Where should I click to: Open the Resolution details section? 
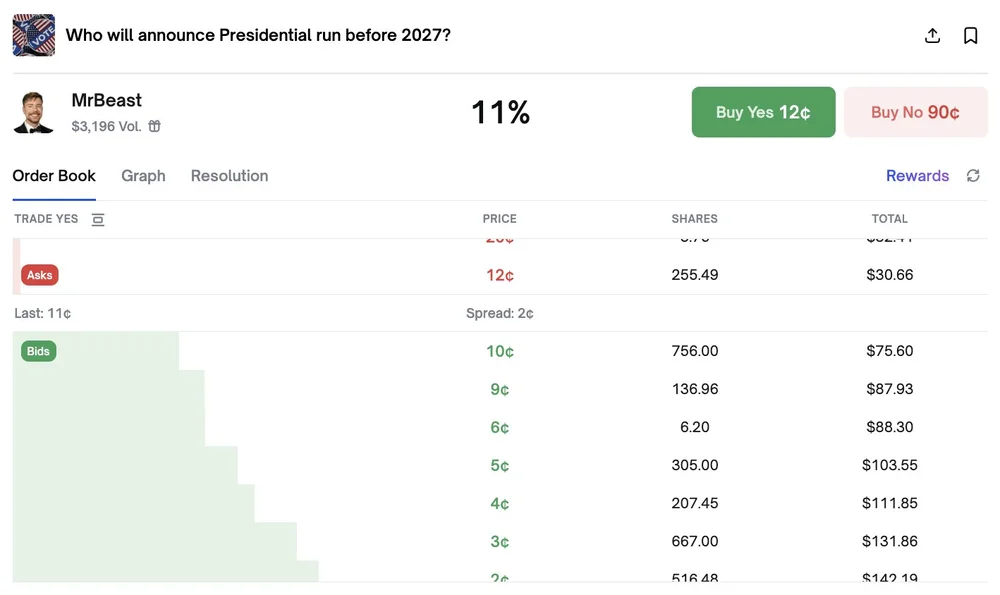coord(229,175)
